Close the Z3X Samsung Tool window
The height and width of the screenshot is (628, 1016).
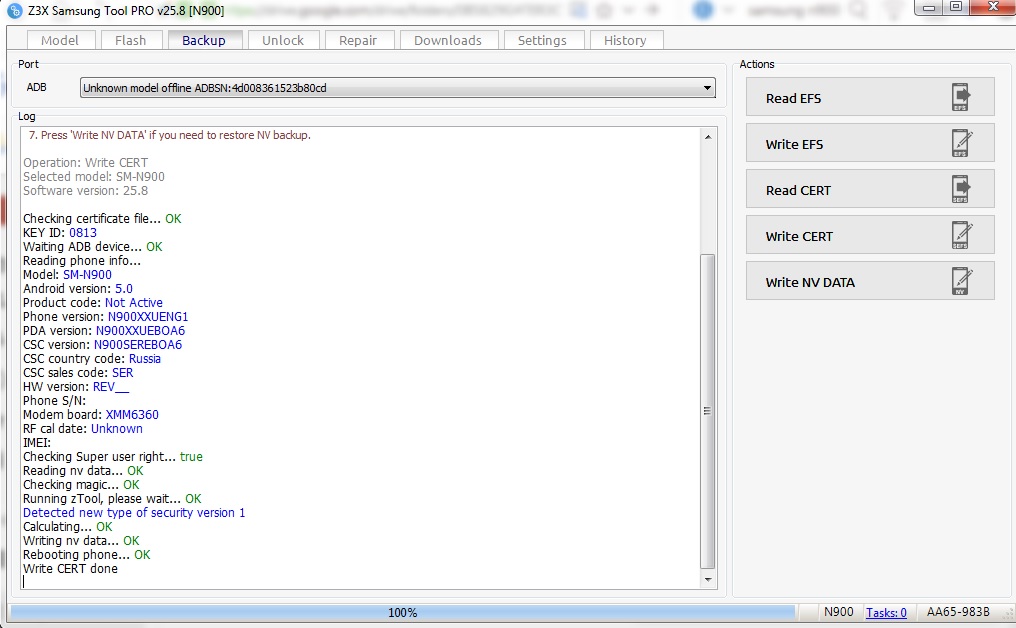(993, 7)
